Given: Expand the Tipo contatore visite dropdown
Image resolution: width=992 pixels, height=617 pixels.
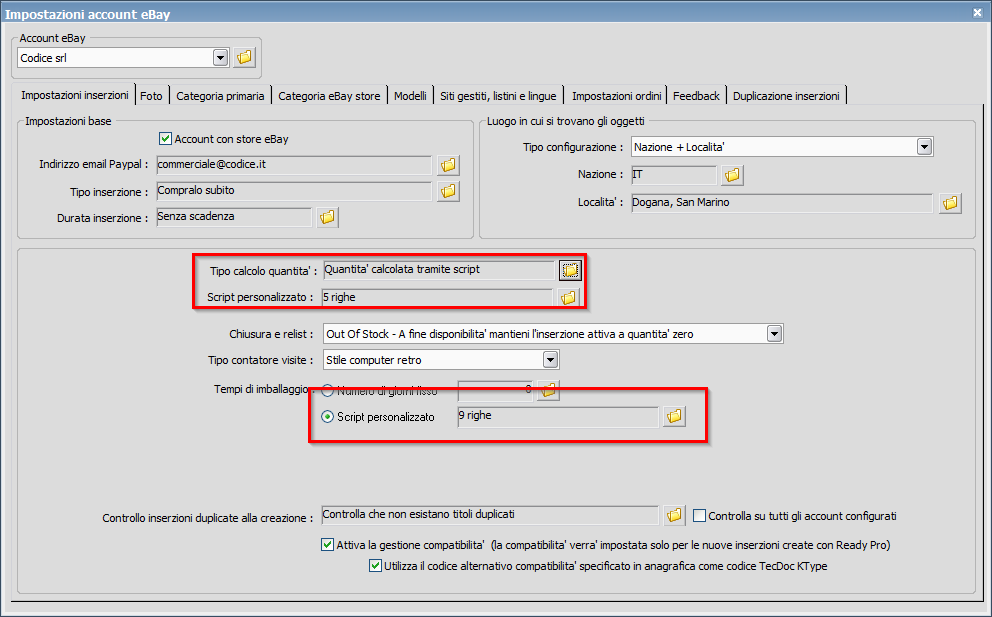Looking at the screenshot, I should (x=550, y=360).
